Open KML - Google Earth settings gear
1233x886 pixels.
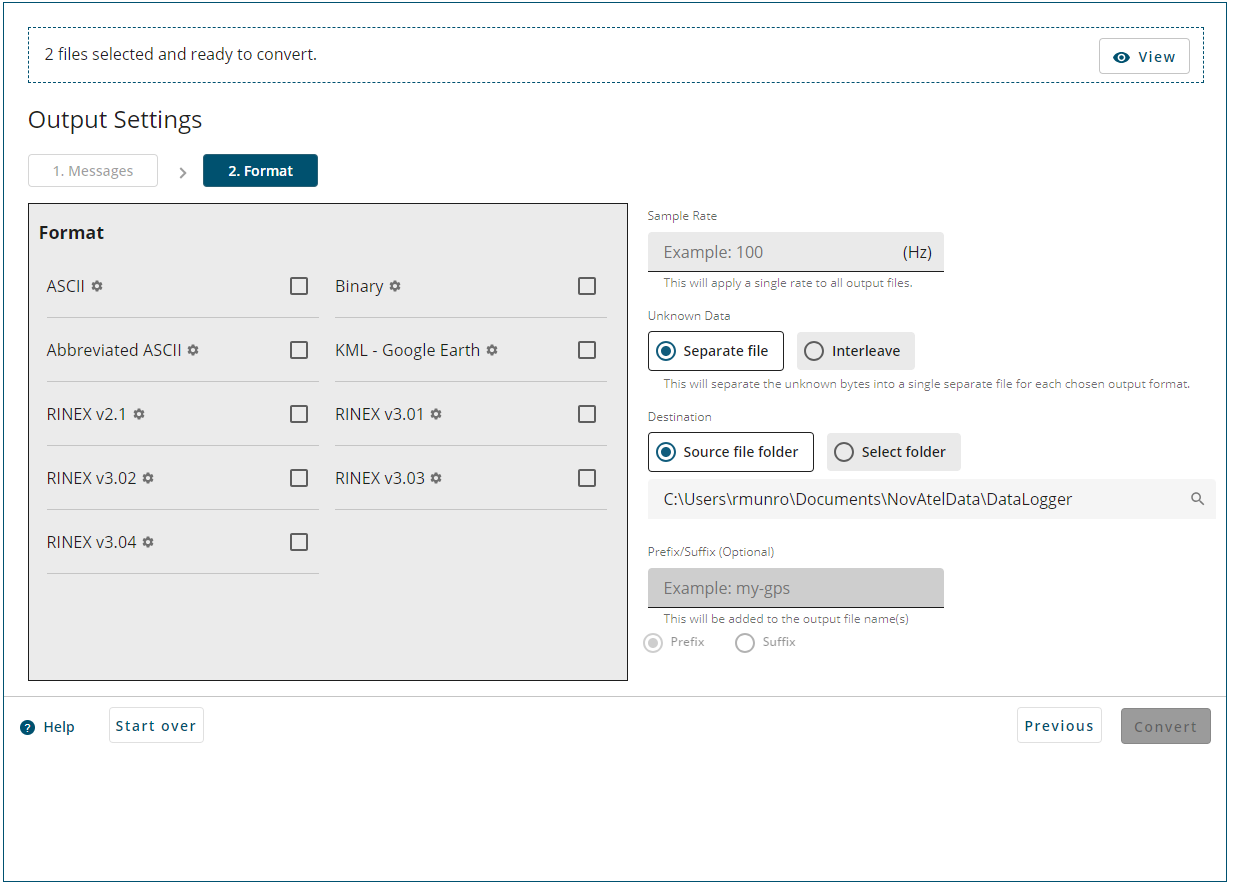point(492,350)
